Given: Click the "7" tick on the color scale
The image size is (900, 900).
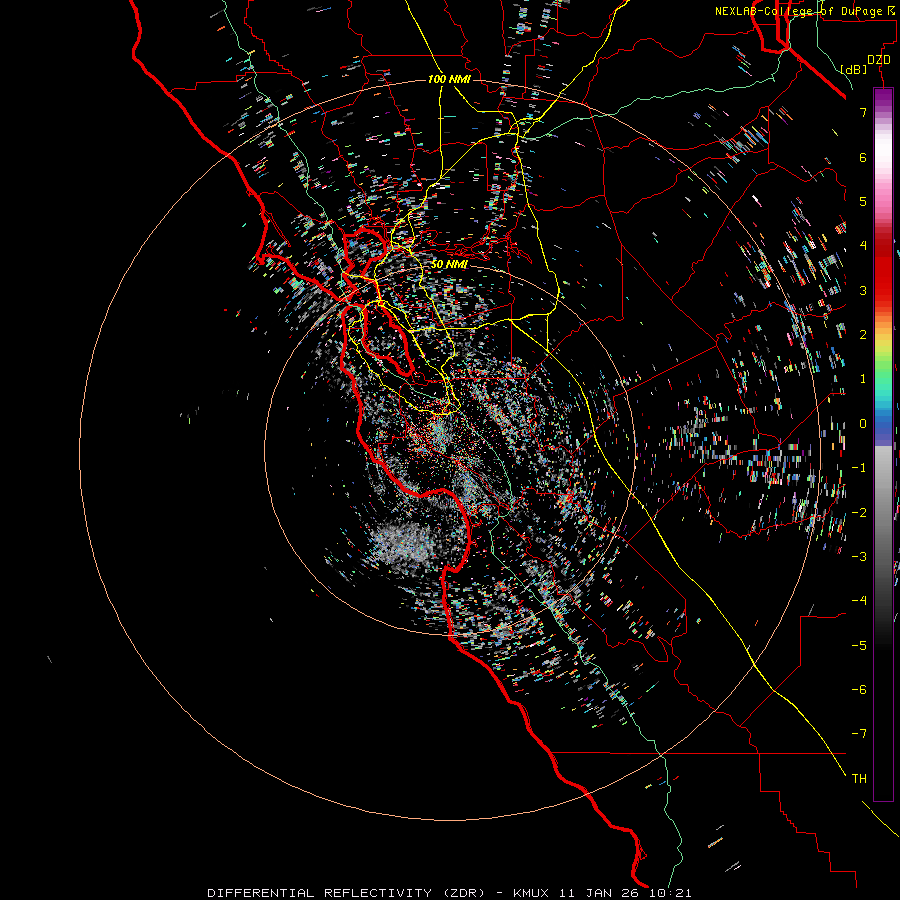Looking at the screenshot, I should [863, 112].
